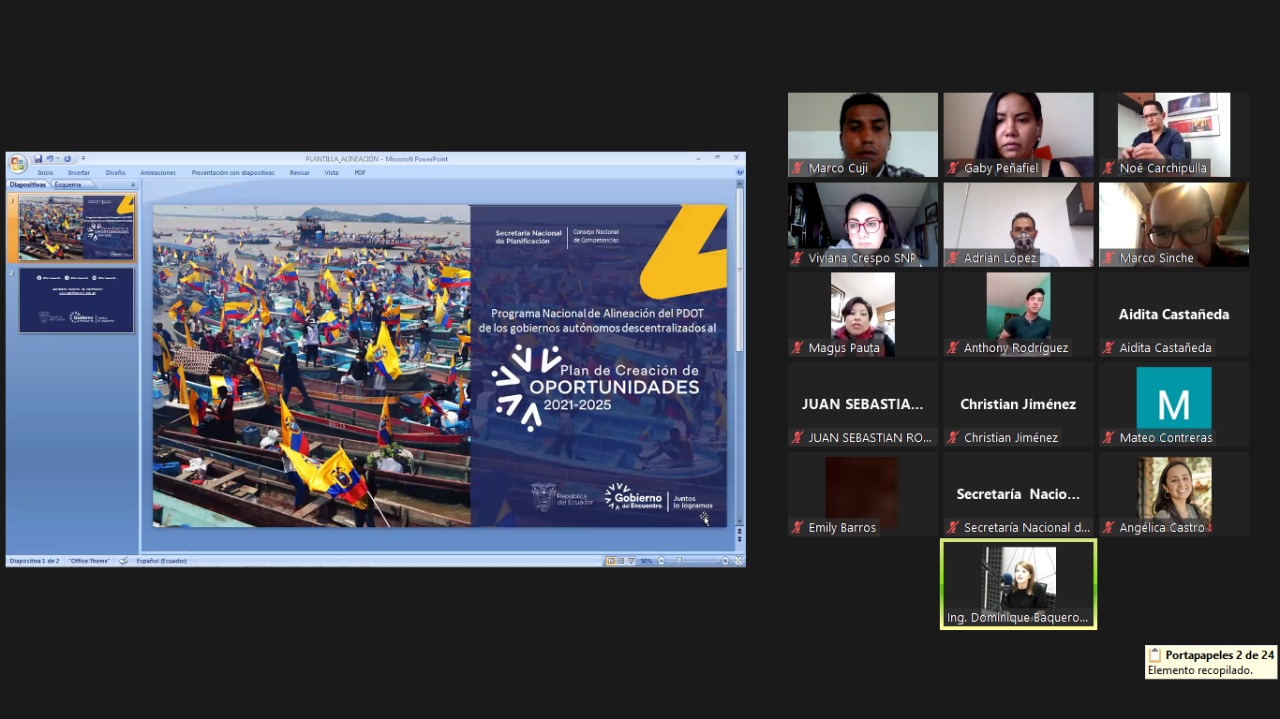This screenshot has height=719, width=1280.
Task: Click muted mic icon beside Emily Barros
Action: [798, 528]
